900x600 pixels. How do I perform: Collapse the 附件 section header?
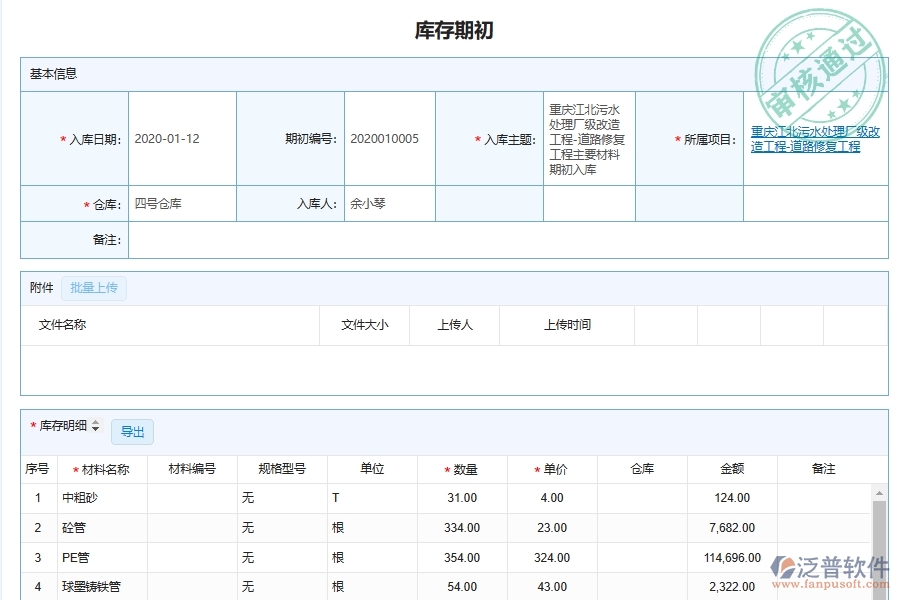[41, 288]
